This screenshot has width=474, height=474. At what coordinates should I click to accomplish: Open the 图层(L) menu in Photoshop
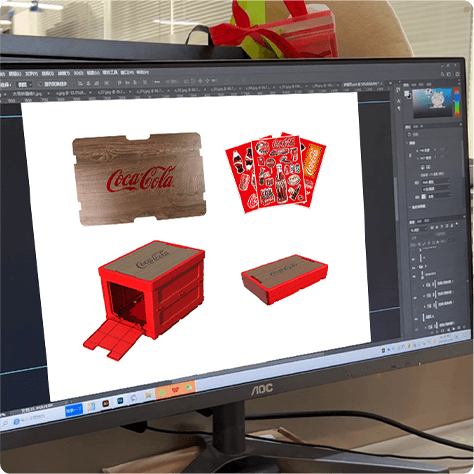coord(15,74)
